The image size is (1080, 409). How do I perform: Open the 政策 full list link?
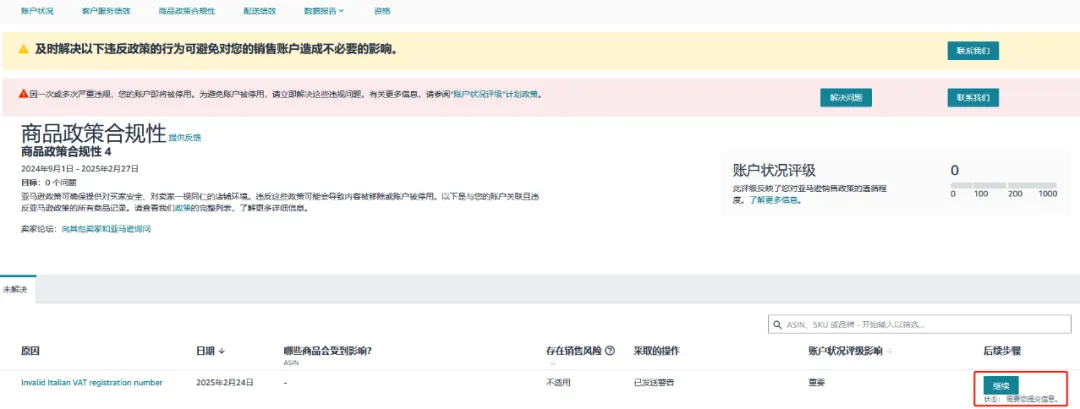coord(182,207)
